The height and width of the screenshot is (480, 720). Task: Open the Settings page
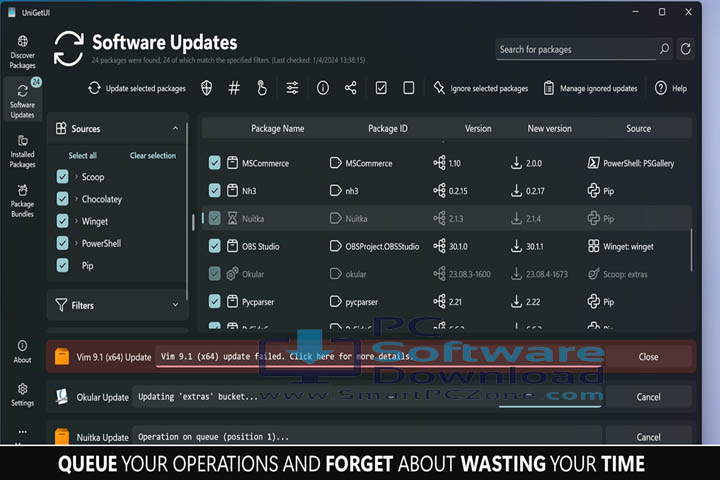pos(22,395)
